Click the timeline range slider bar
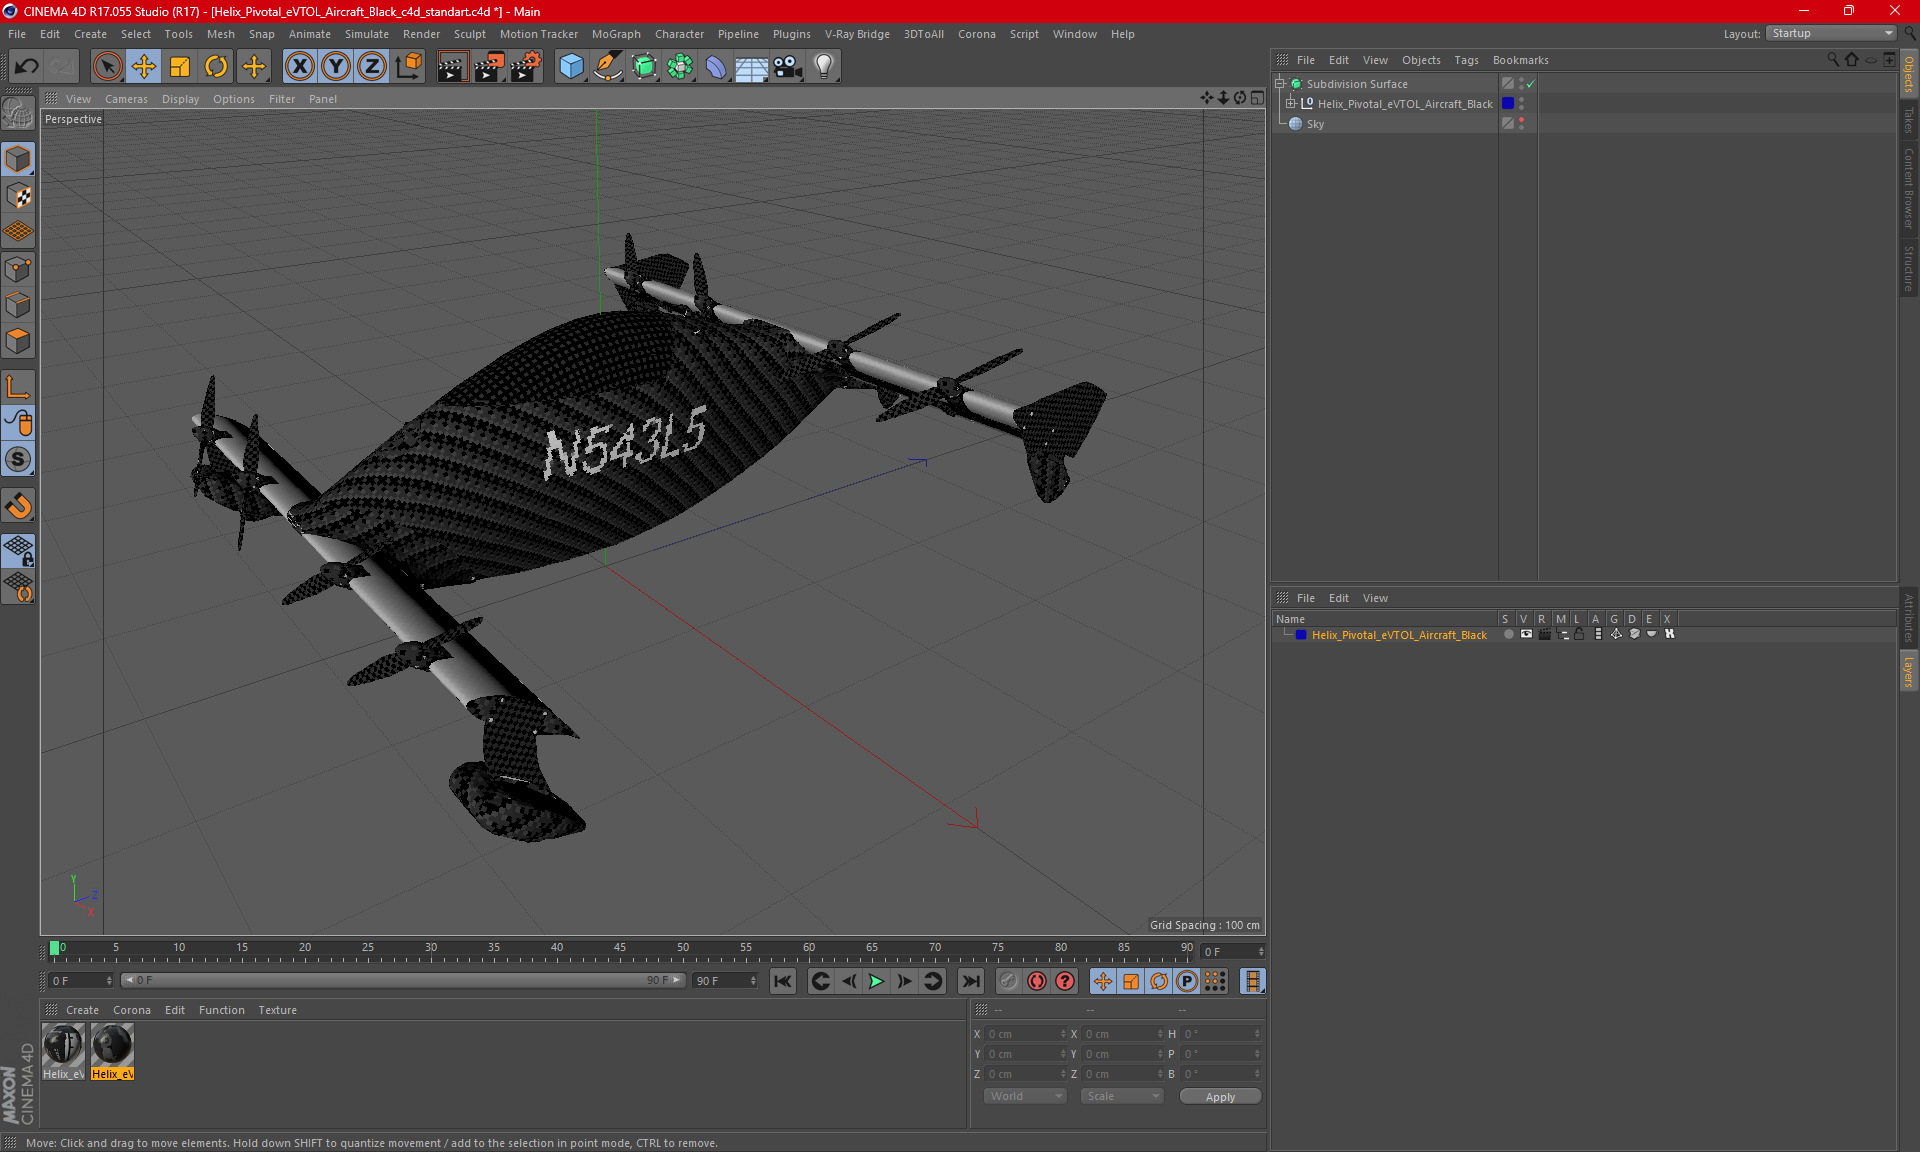 coord(403,981)
